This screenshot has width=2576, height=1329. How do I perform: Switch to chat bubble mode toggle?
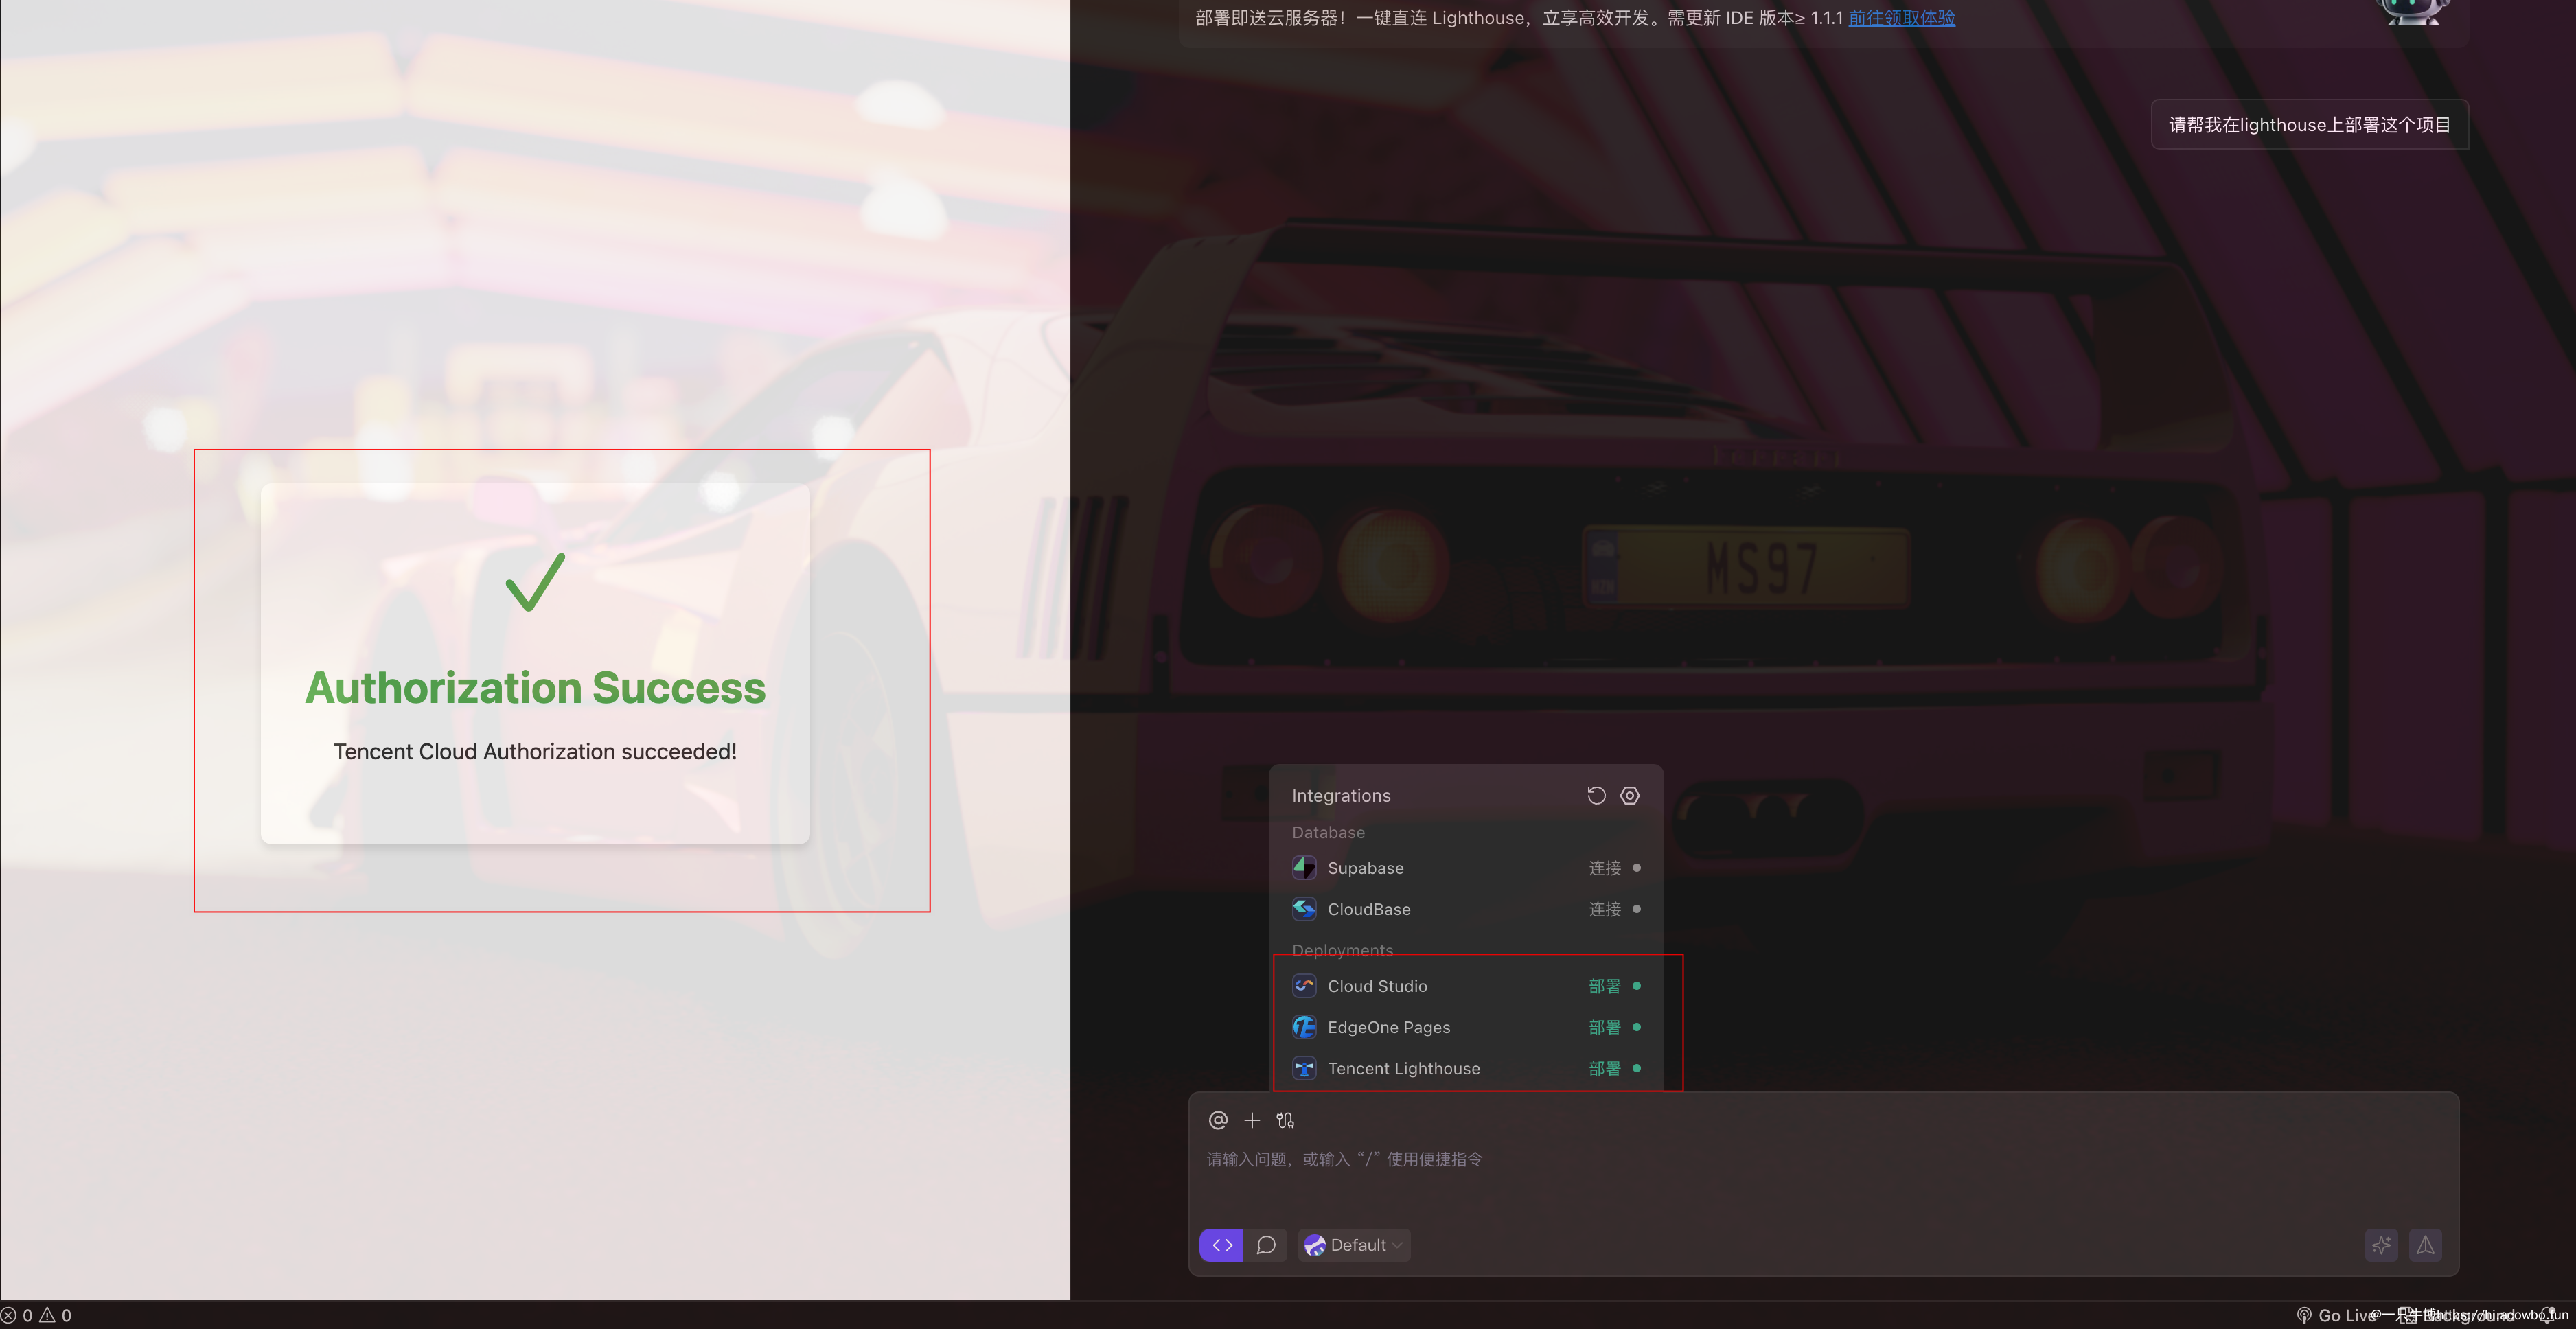click(x=1266, y=1245)
